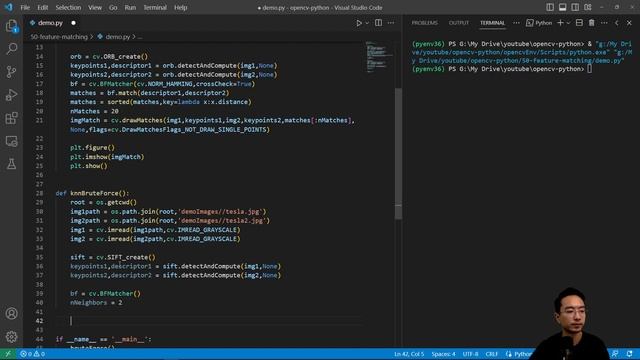This screenshot has width=640, height=360.
Task: Change indentation via Spaces: 4
Action: pos(443,354)
